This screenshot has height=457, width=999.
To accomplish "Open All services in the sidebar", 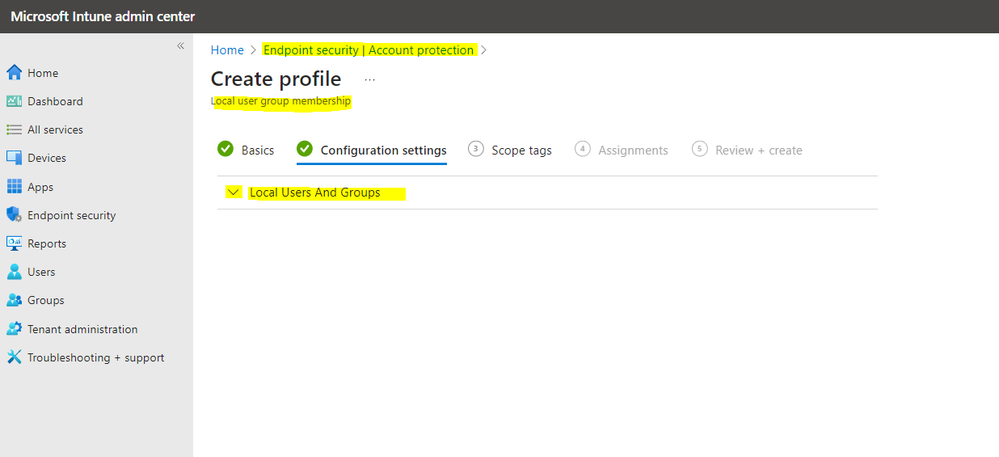I will (x=55, y=129).
